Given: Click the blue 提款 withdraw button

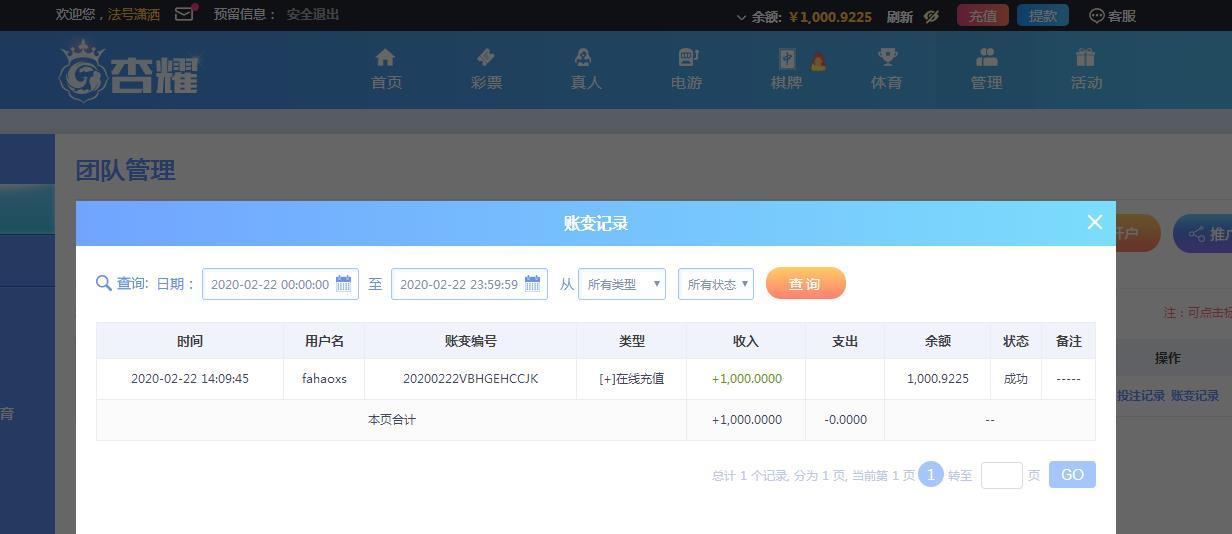Looking at the screenshot, I should pos(1043,16).
